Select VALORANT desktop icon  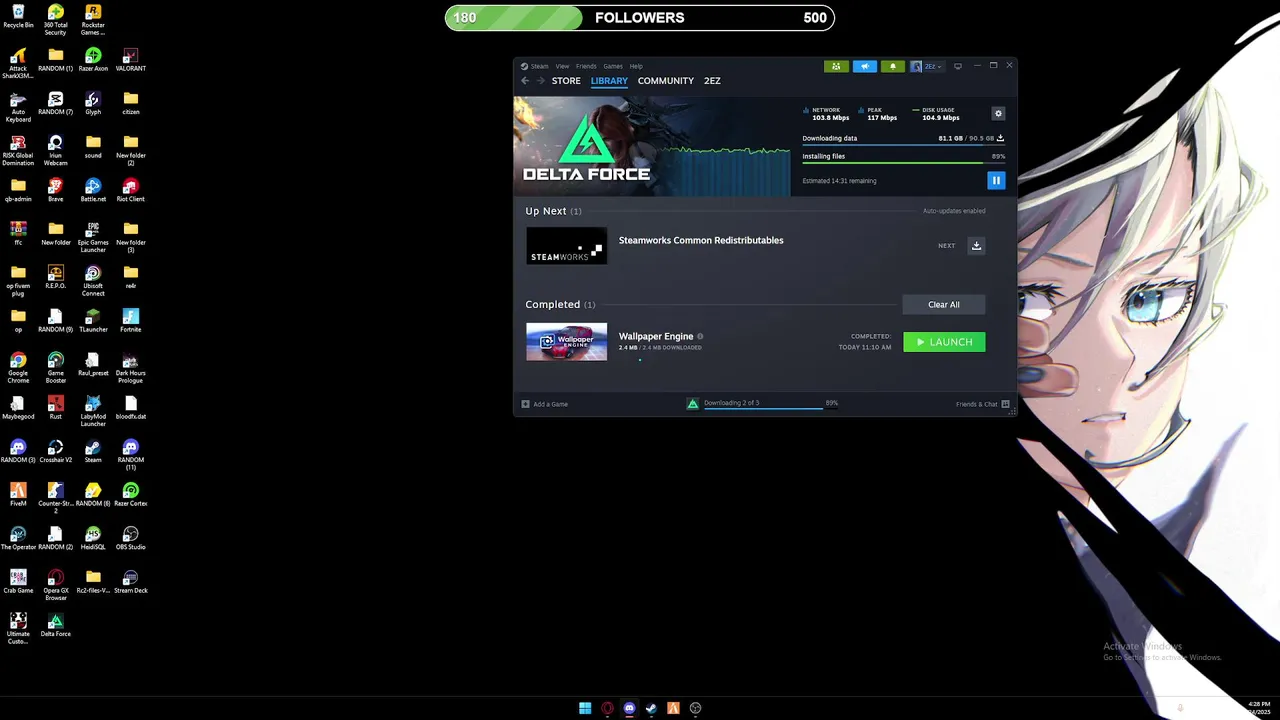[130, 60]
